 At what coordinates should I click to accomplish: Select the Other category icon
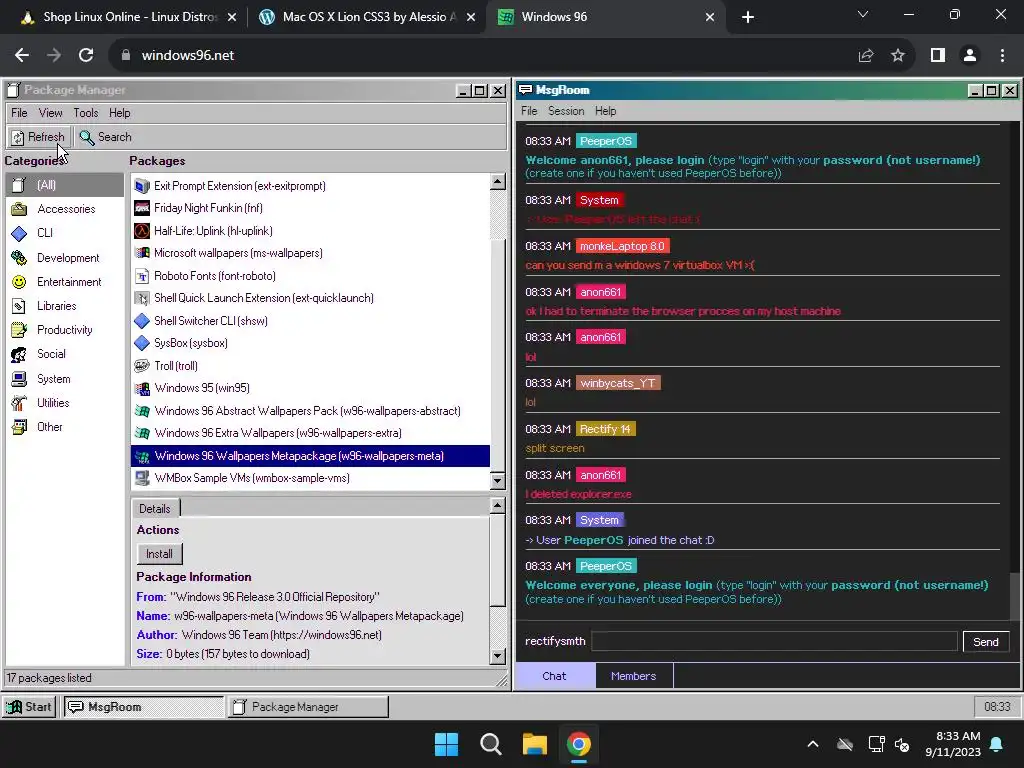pyautogui.click(x=19, y=427)
